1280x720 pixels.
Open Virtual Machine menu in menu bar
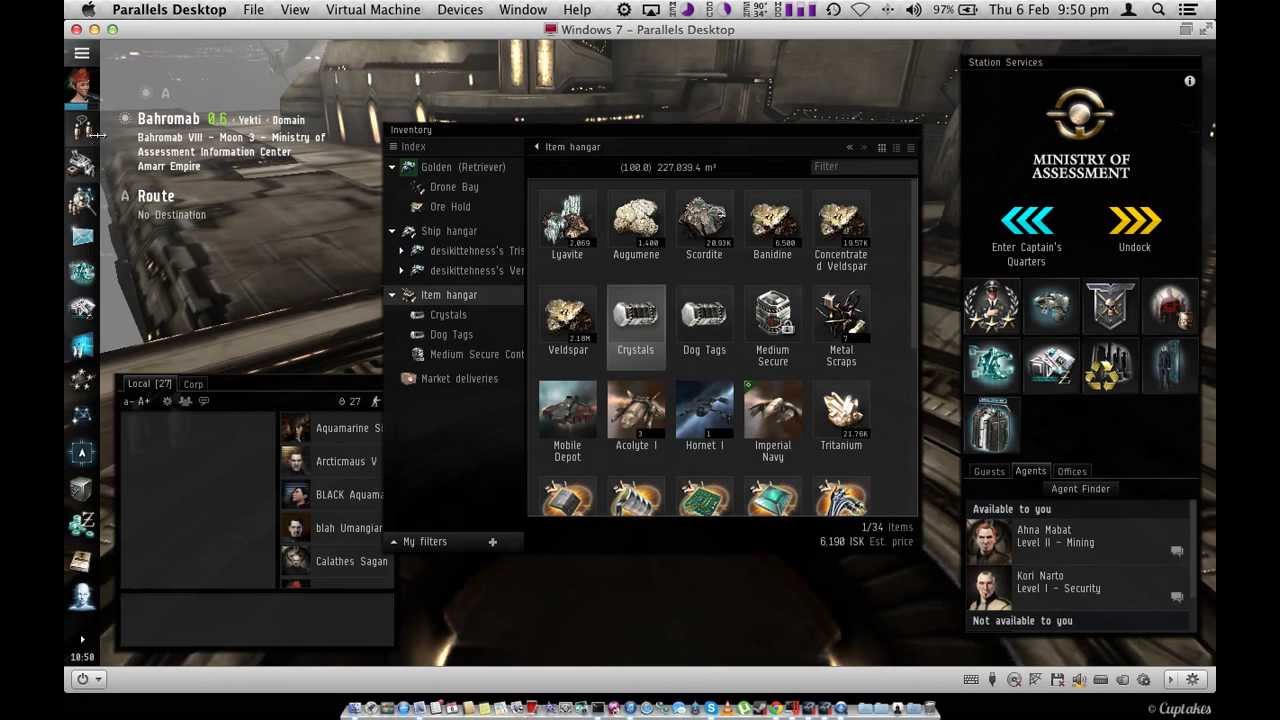pos(373,10)
